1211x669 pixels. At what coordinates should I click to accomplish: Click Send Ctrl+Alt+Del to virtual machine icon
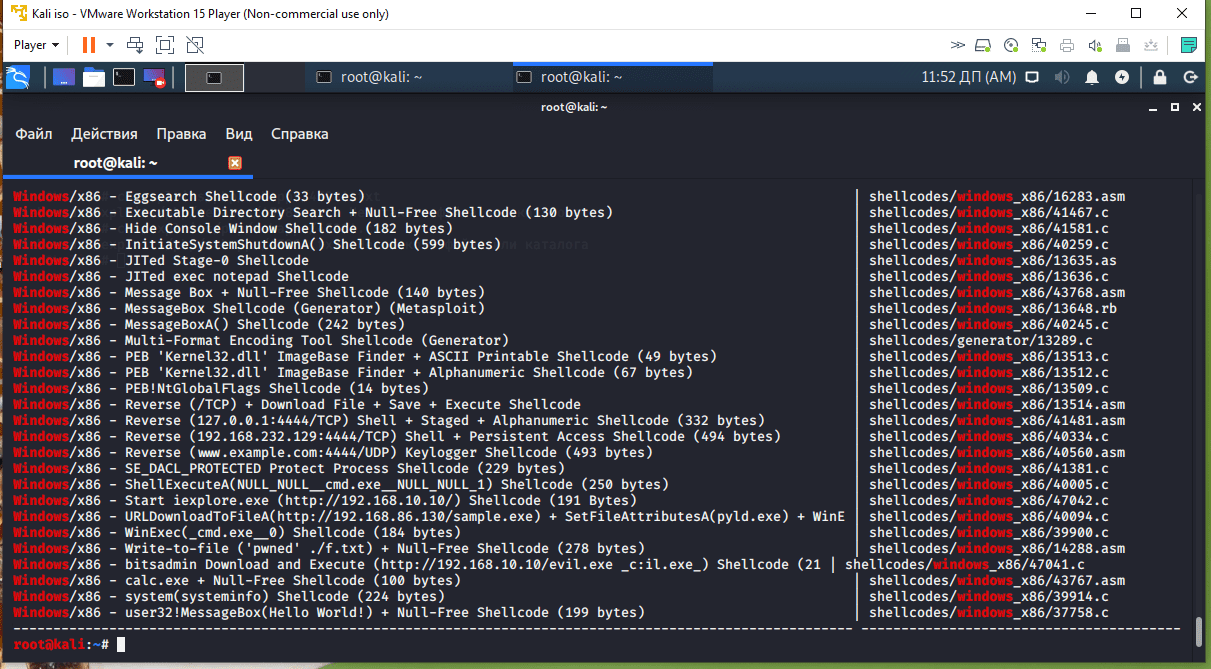pos(135,45)
